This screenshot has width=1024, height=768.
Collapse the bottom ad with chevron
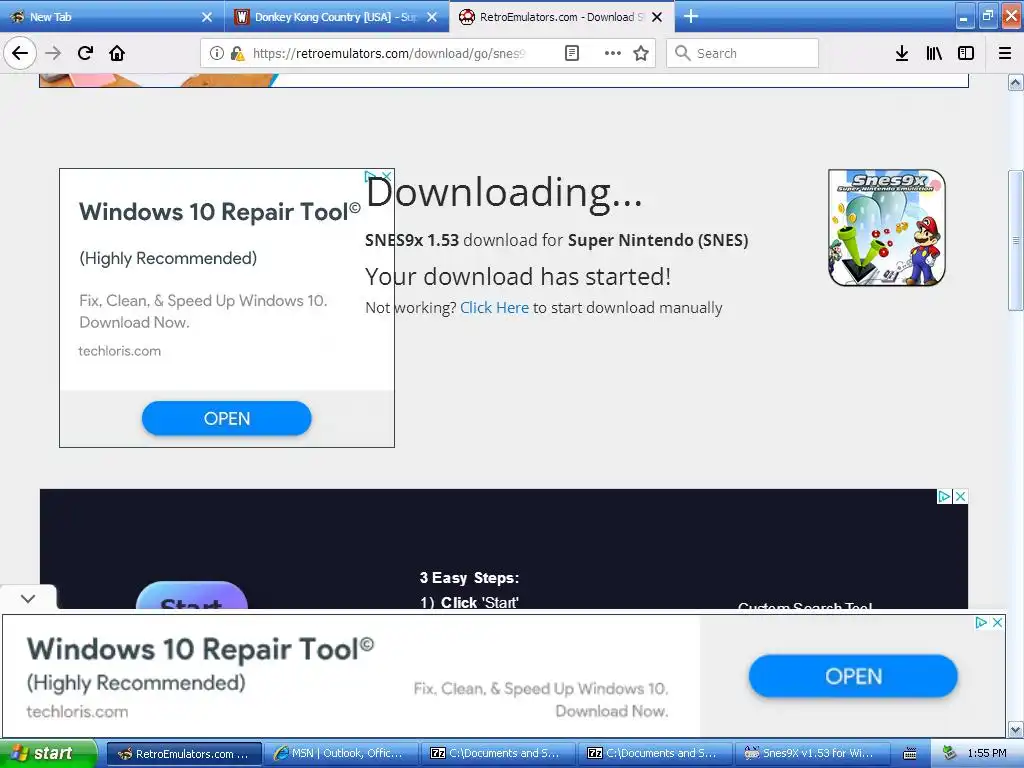click(x=28, y=598)
